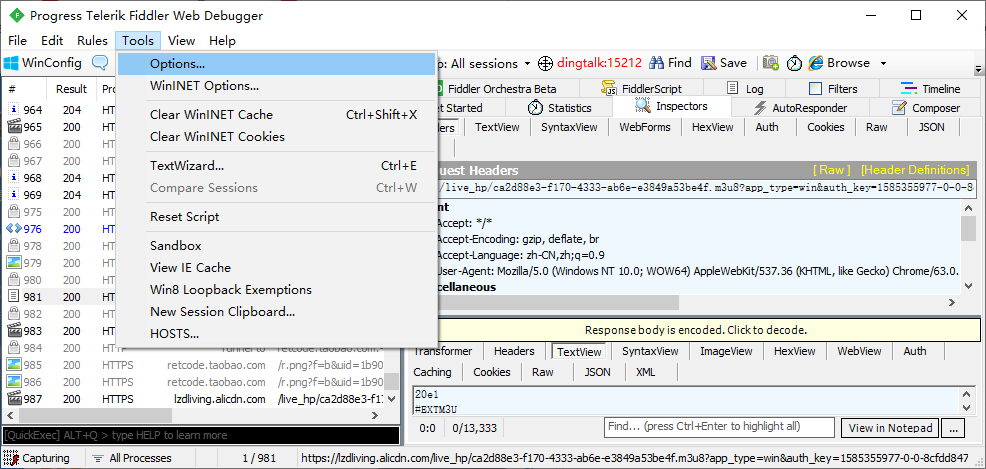Screen dimensions: 986x469
Task: Click the ellipsis button beside View in Notepad
Action: coord(953,428)
